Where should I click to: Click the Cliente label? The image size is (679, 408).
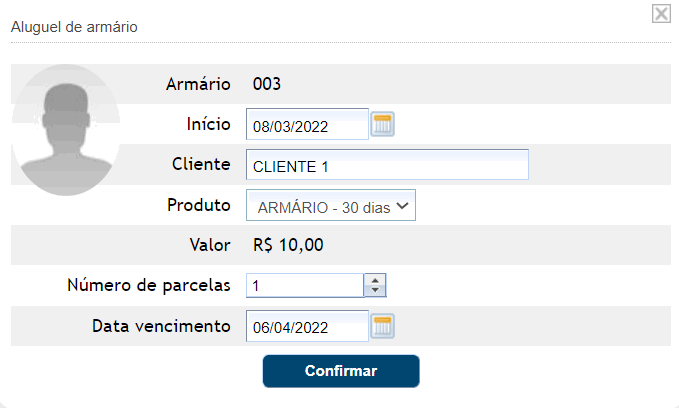tap(203, 165)
